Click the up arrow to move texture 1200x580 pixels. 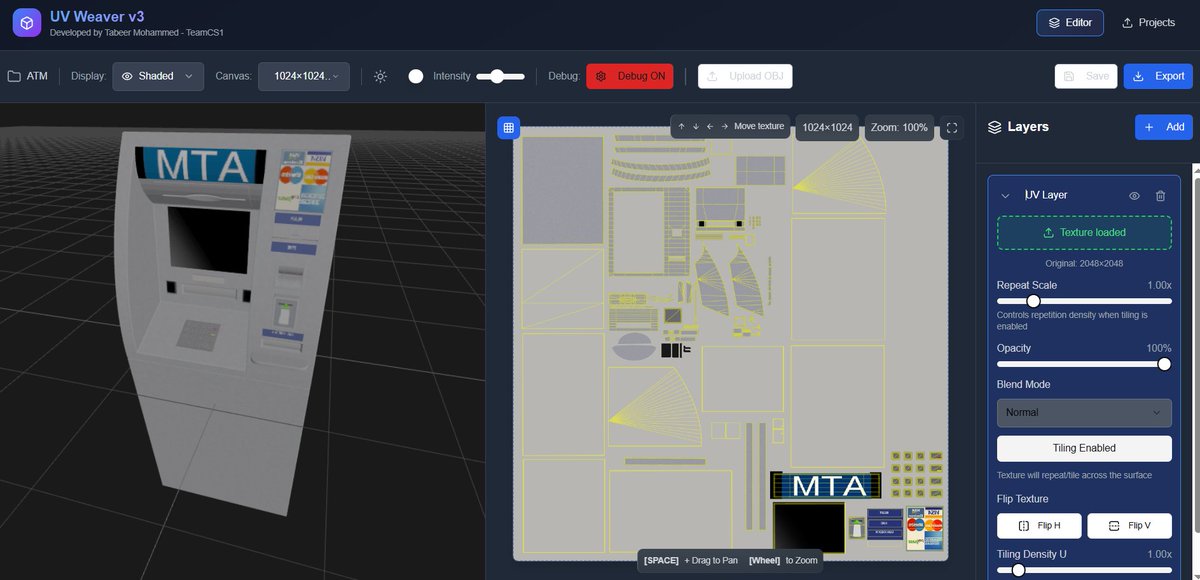point(680,126)
